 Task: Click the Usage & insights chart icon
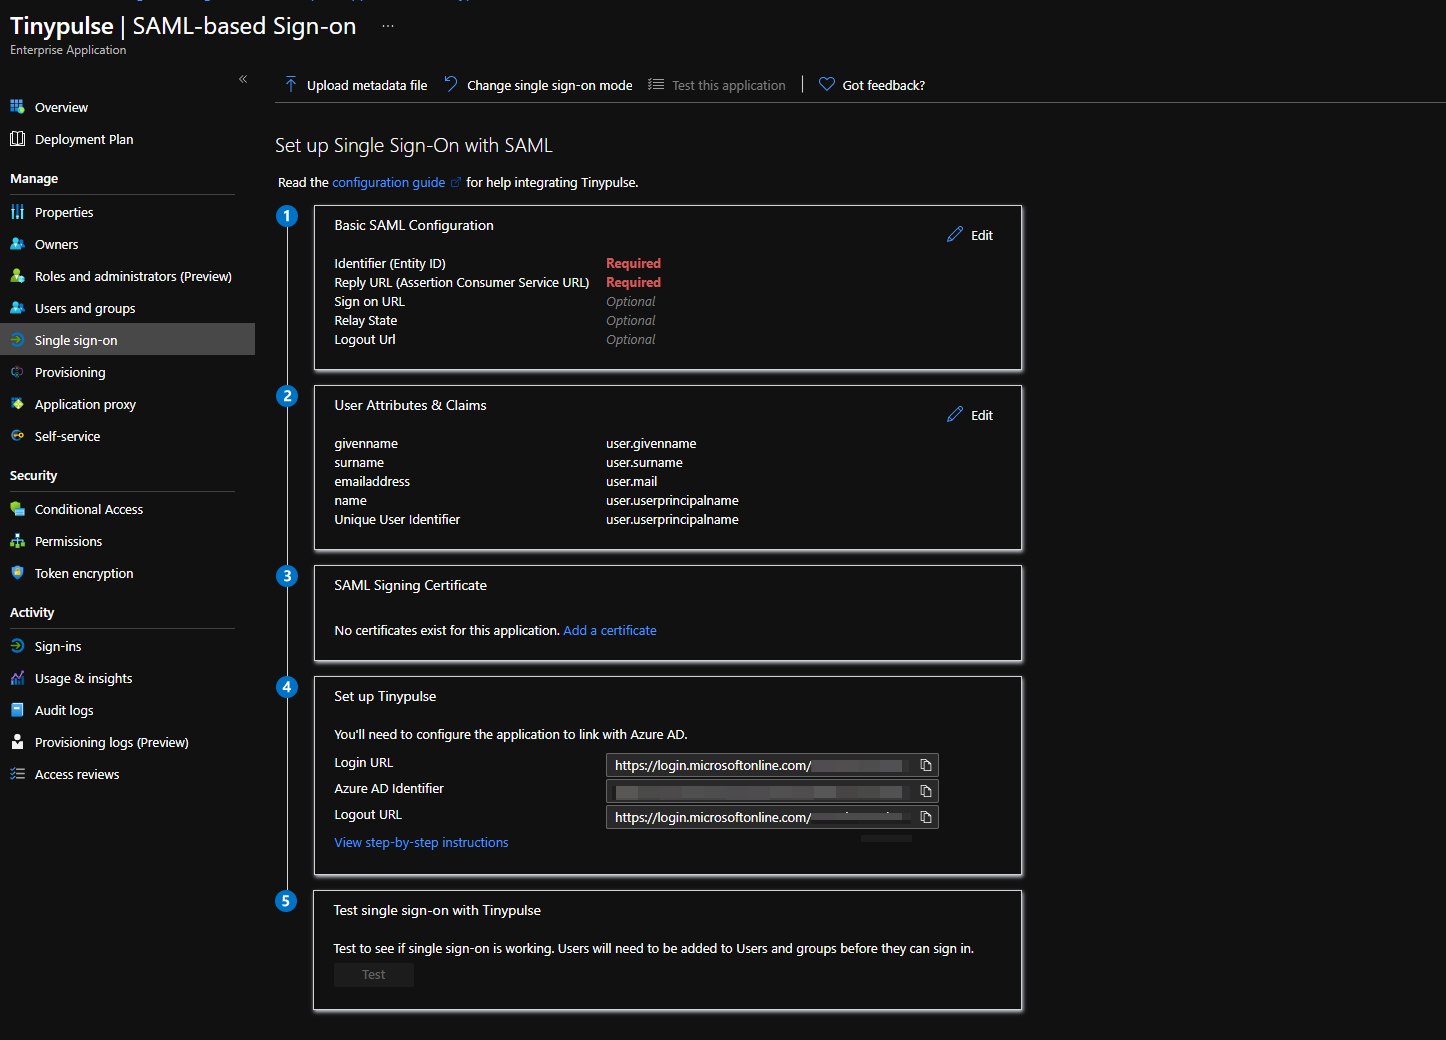click(17, 677)
